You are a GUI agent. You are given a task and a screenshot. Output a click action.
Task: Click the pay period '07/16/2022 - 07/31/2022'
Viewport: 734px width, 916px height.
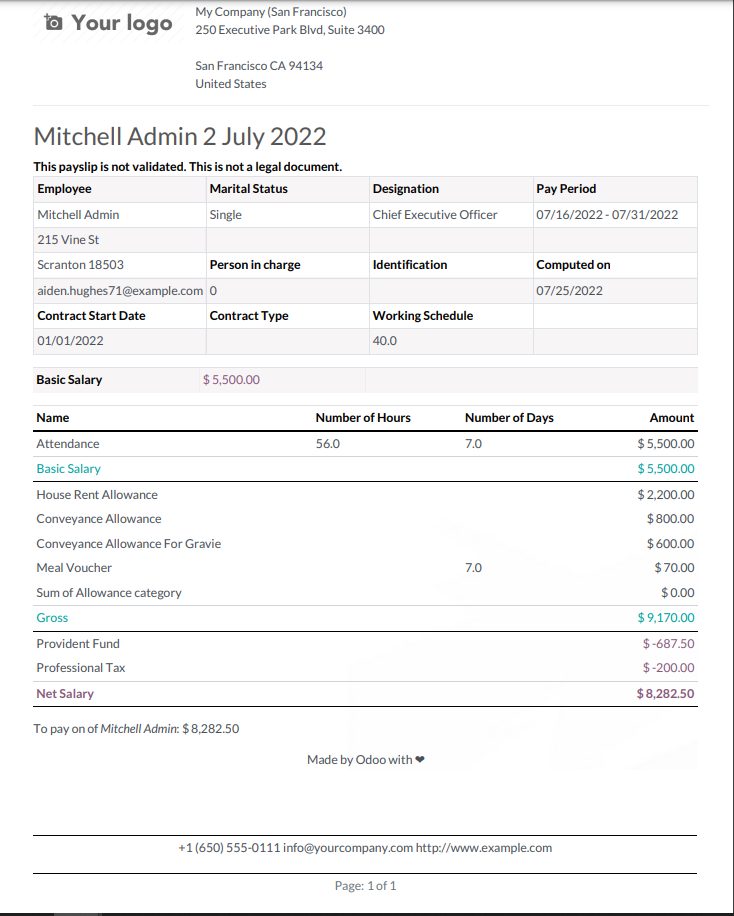tap(607, 215)
